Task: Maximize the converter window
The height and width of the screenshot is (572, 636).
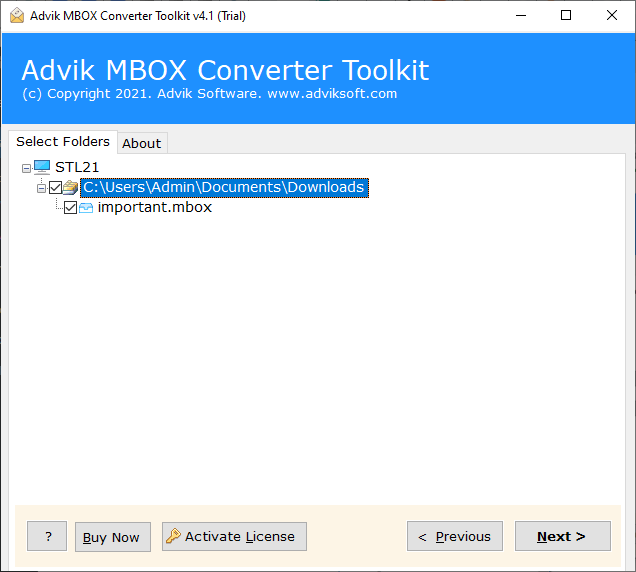Action: 566,15
